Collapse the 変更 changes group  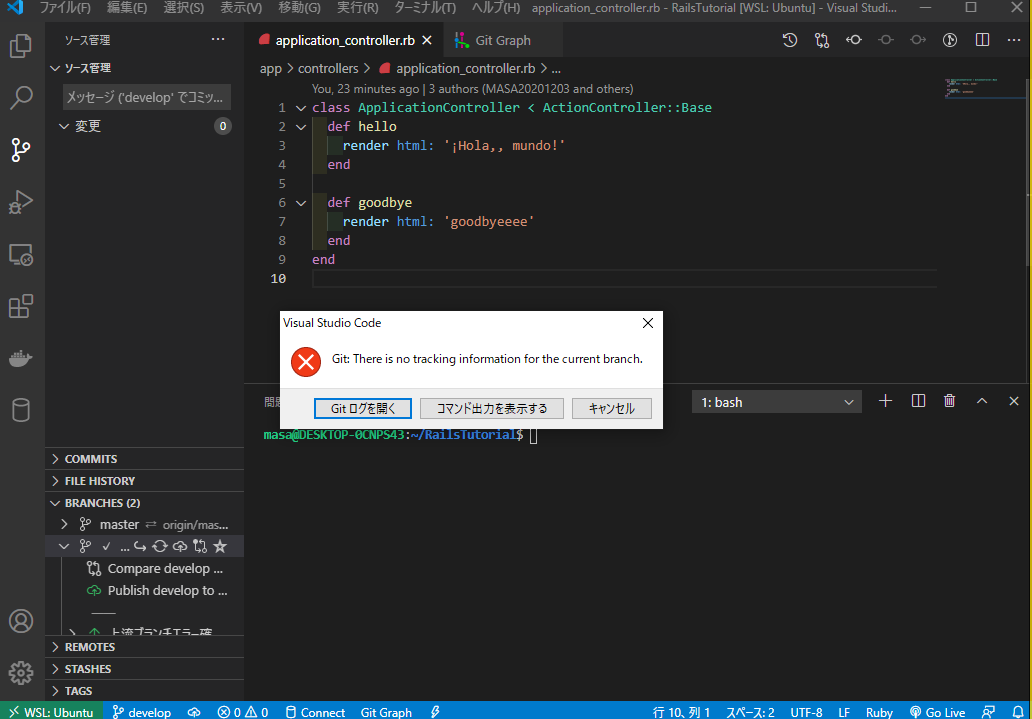pos(145,126)
